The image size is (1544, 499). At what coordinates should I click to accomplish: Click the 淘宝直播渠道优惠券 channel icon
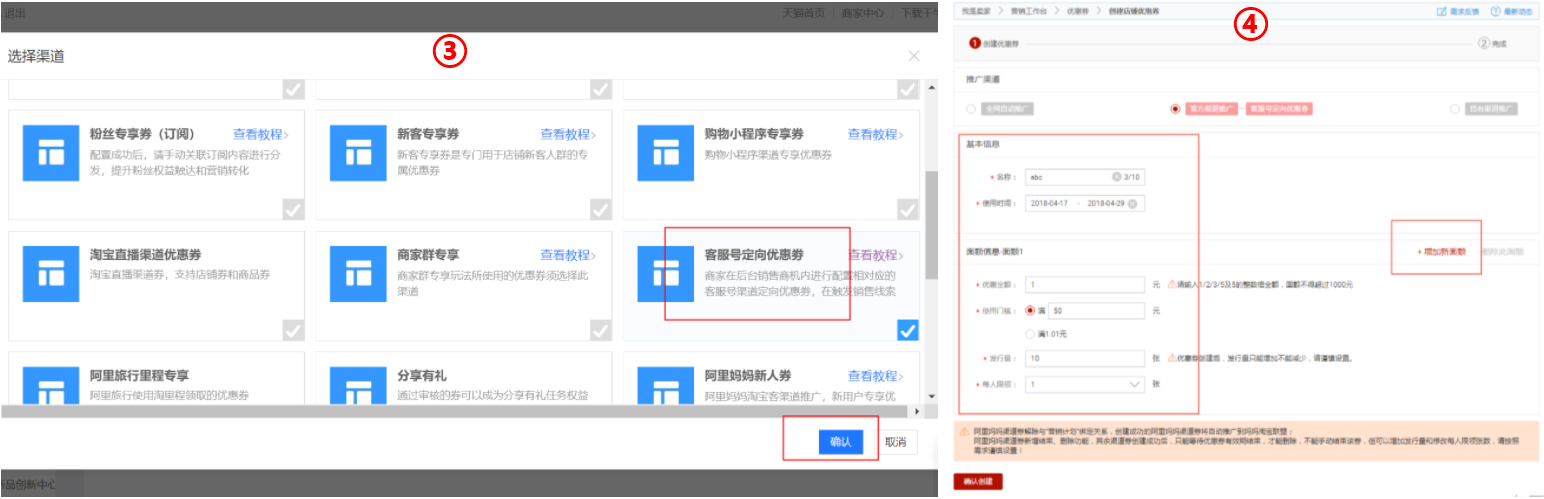48,272
